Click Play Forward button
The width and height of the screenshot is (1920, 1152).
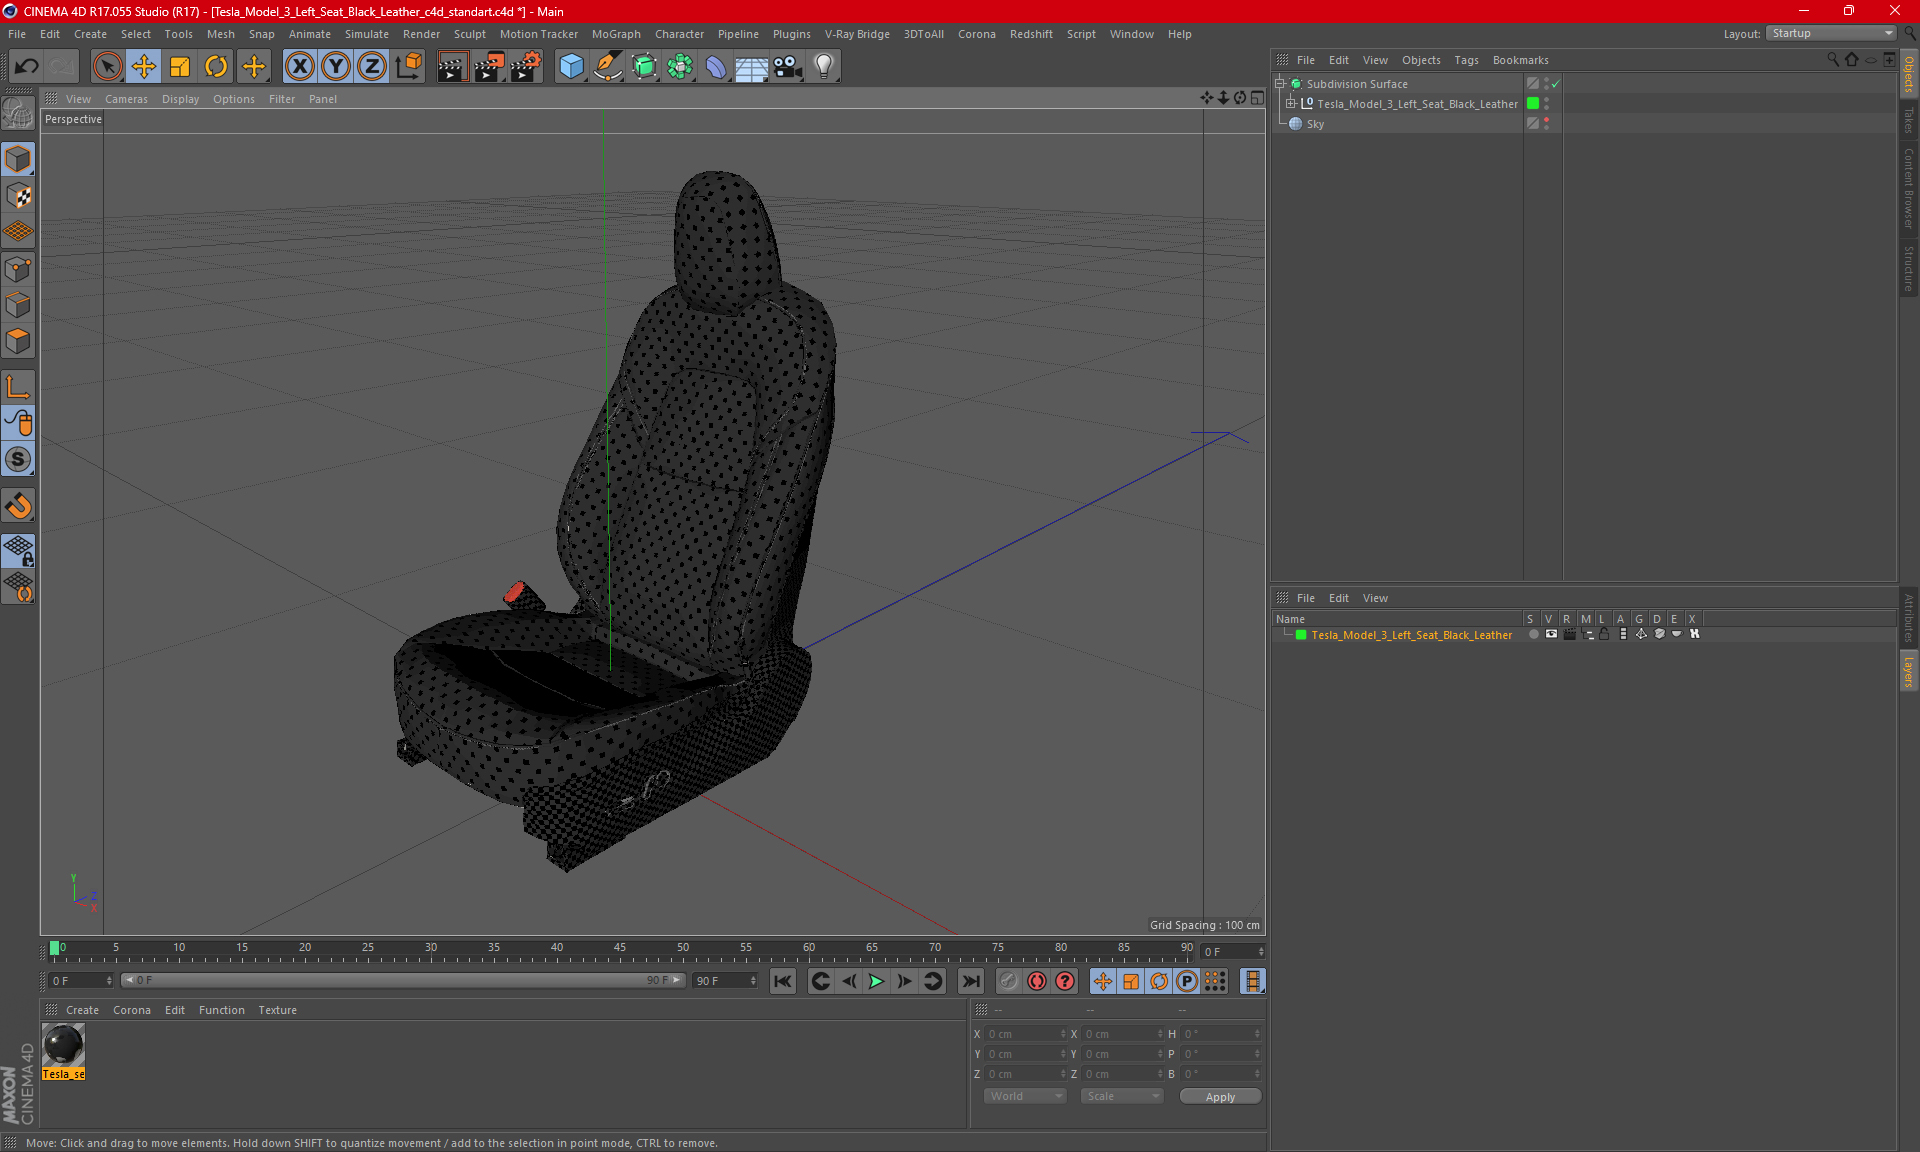pyautogui.click(x=876, y=981)
